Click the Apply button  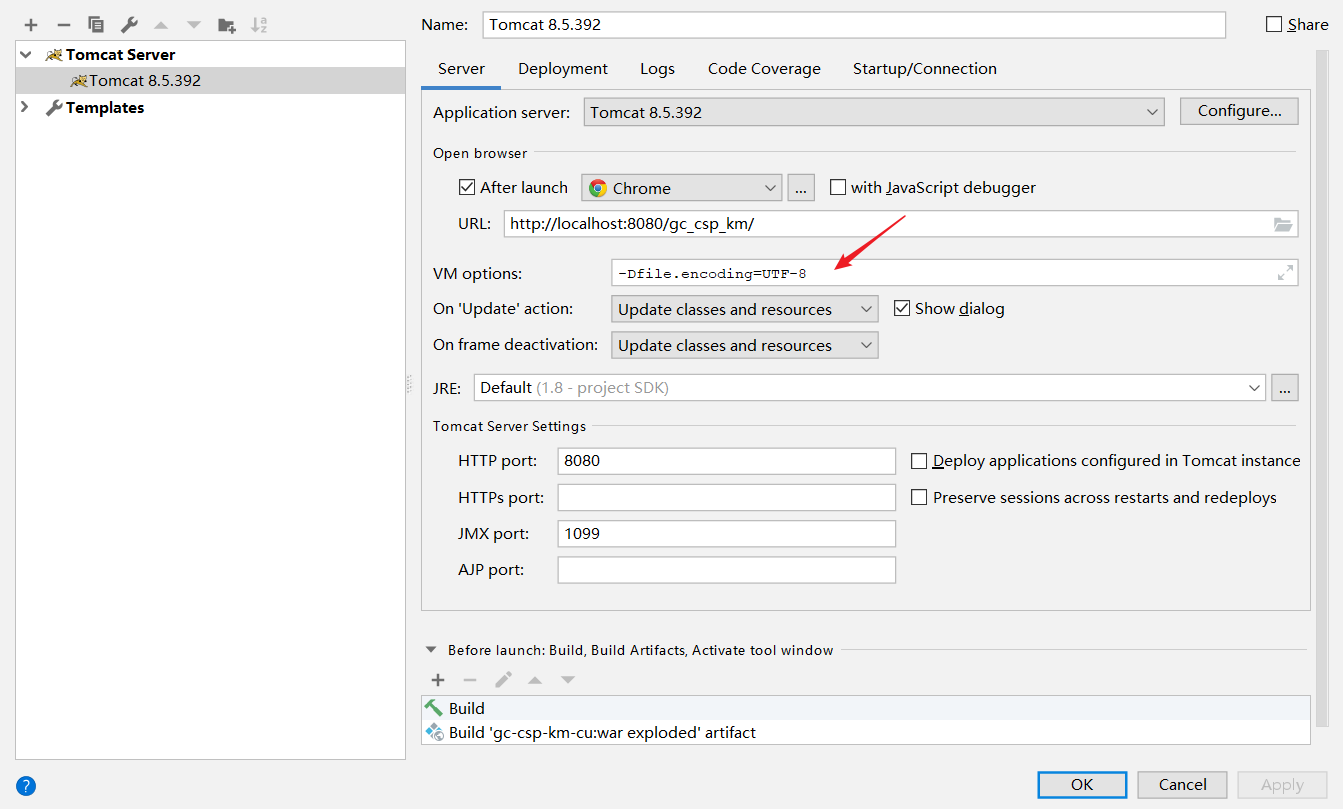pos(1282,784)
